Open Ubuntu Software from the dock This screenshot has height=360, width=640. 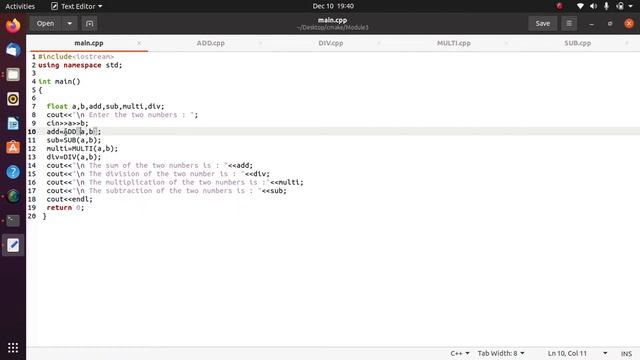[13, 147]
